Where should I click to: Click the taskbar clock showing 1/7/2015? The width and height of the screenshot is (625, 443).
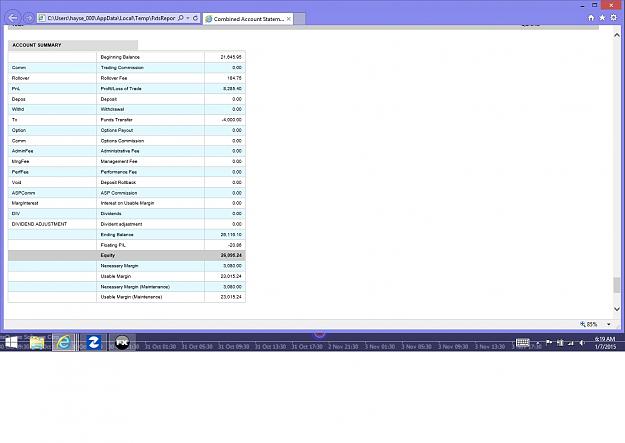click(605, 343)
